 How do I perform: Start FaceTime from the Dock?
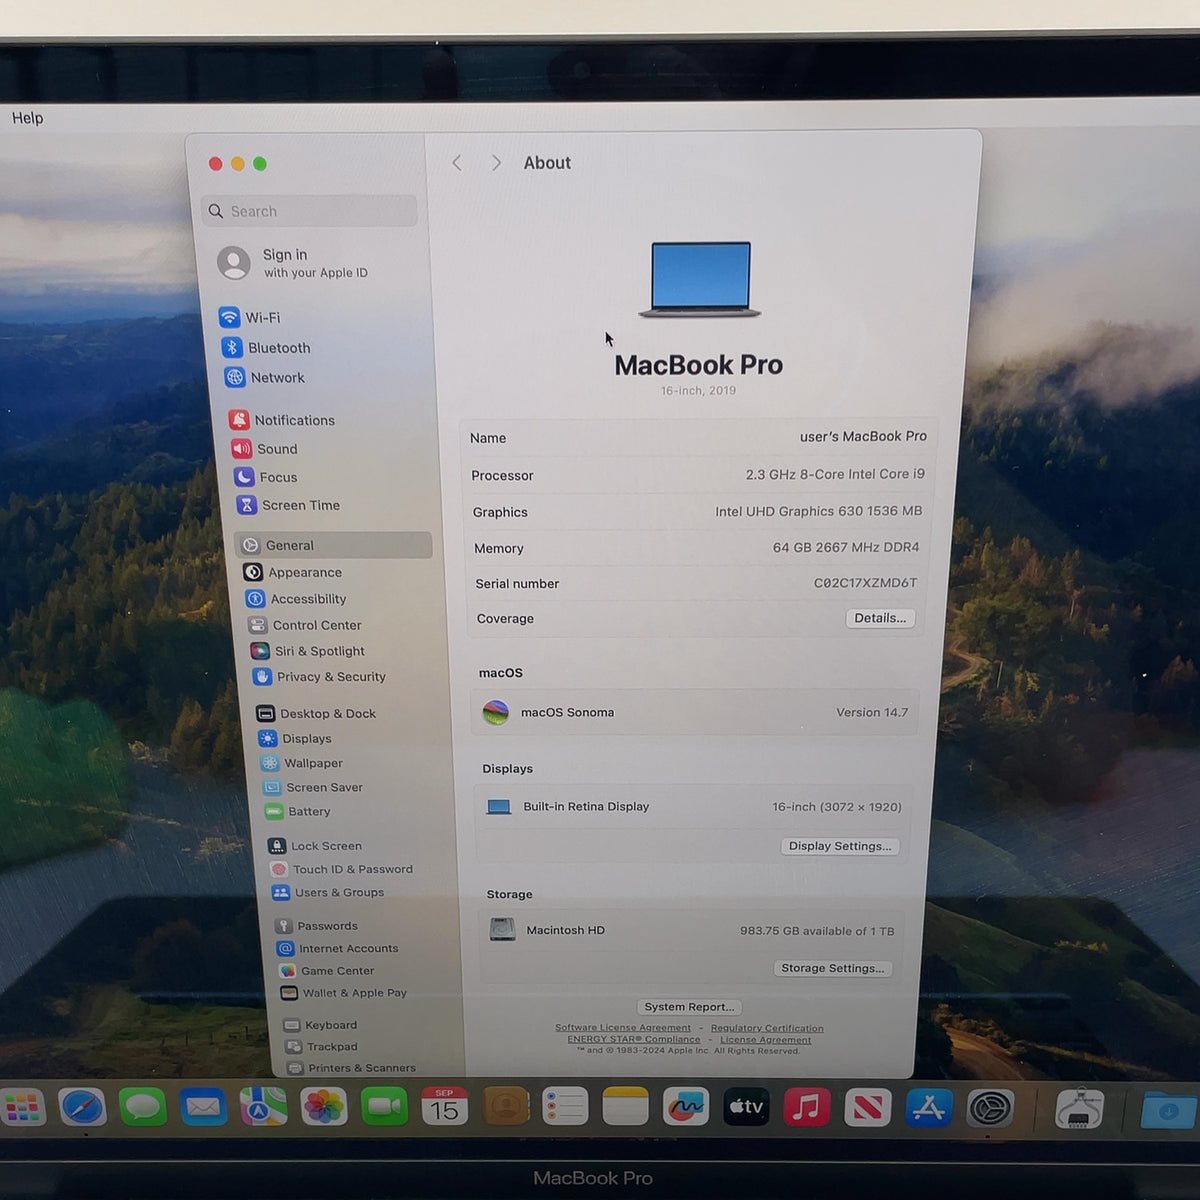[x=384, y=1107]
